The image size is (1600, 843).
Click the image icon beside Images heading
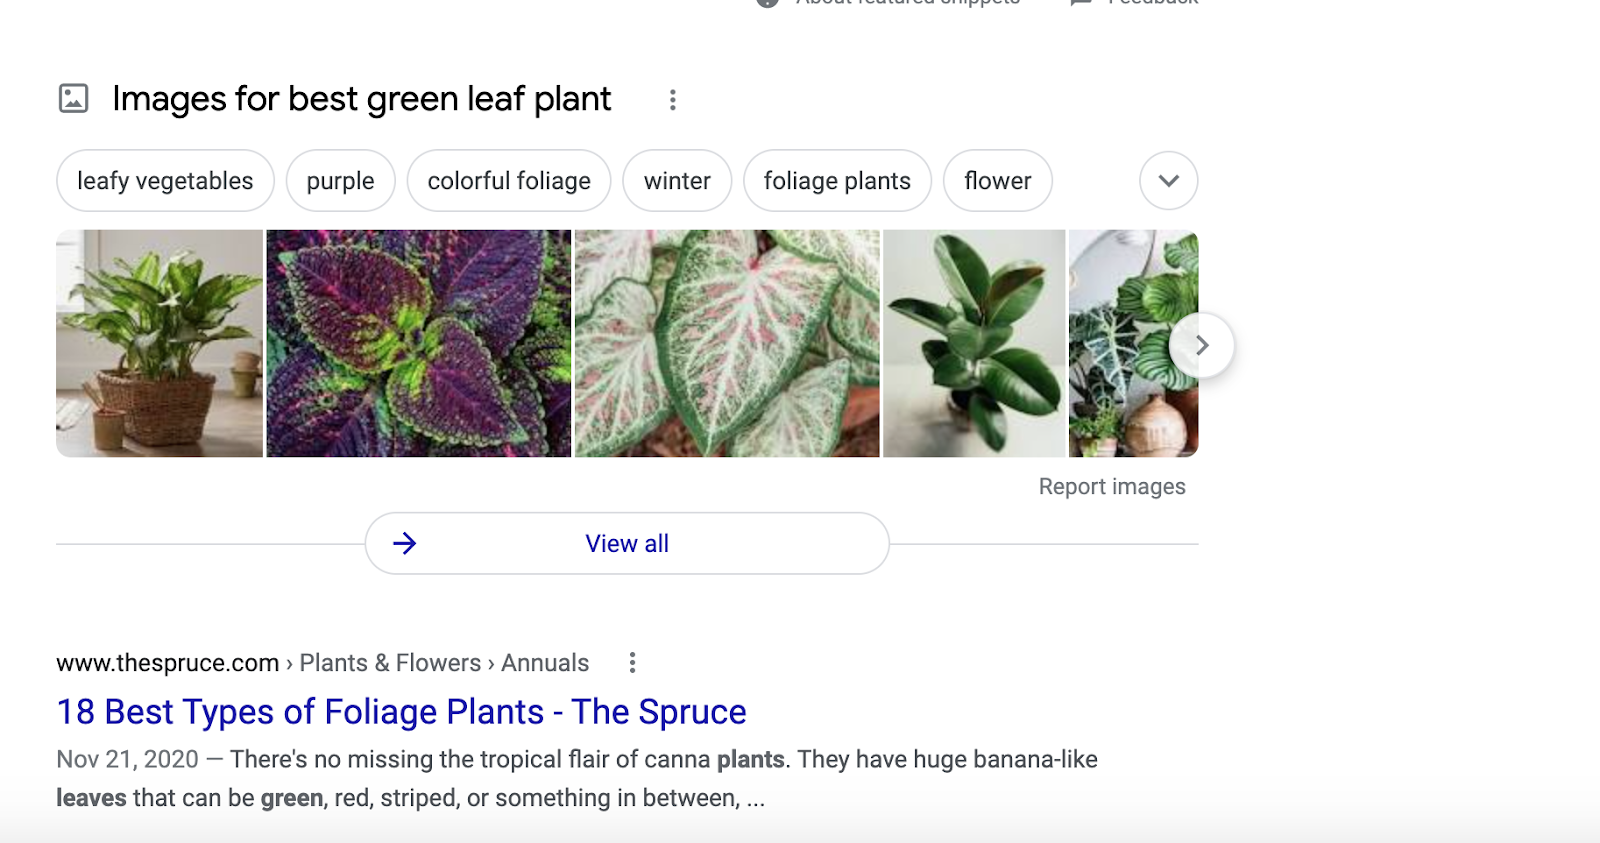[x=74, y=99]
